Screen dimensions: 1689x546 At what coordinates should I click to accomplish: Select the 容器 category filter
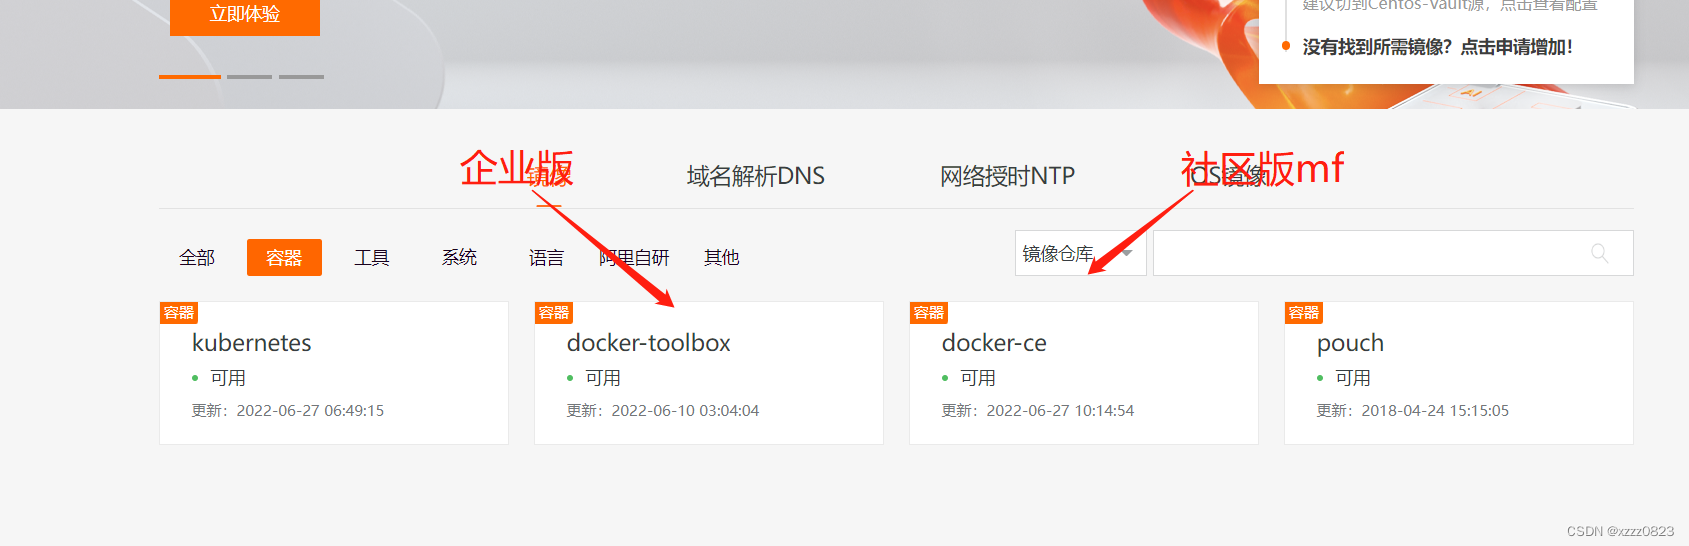coord(284,258)
